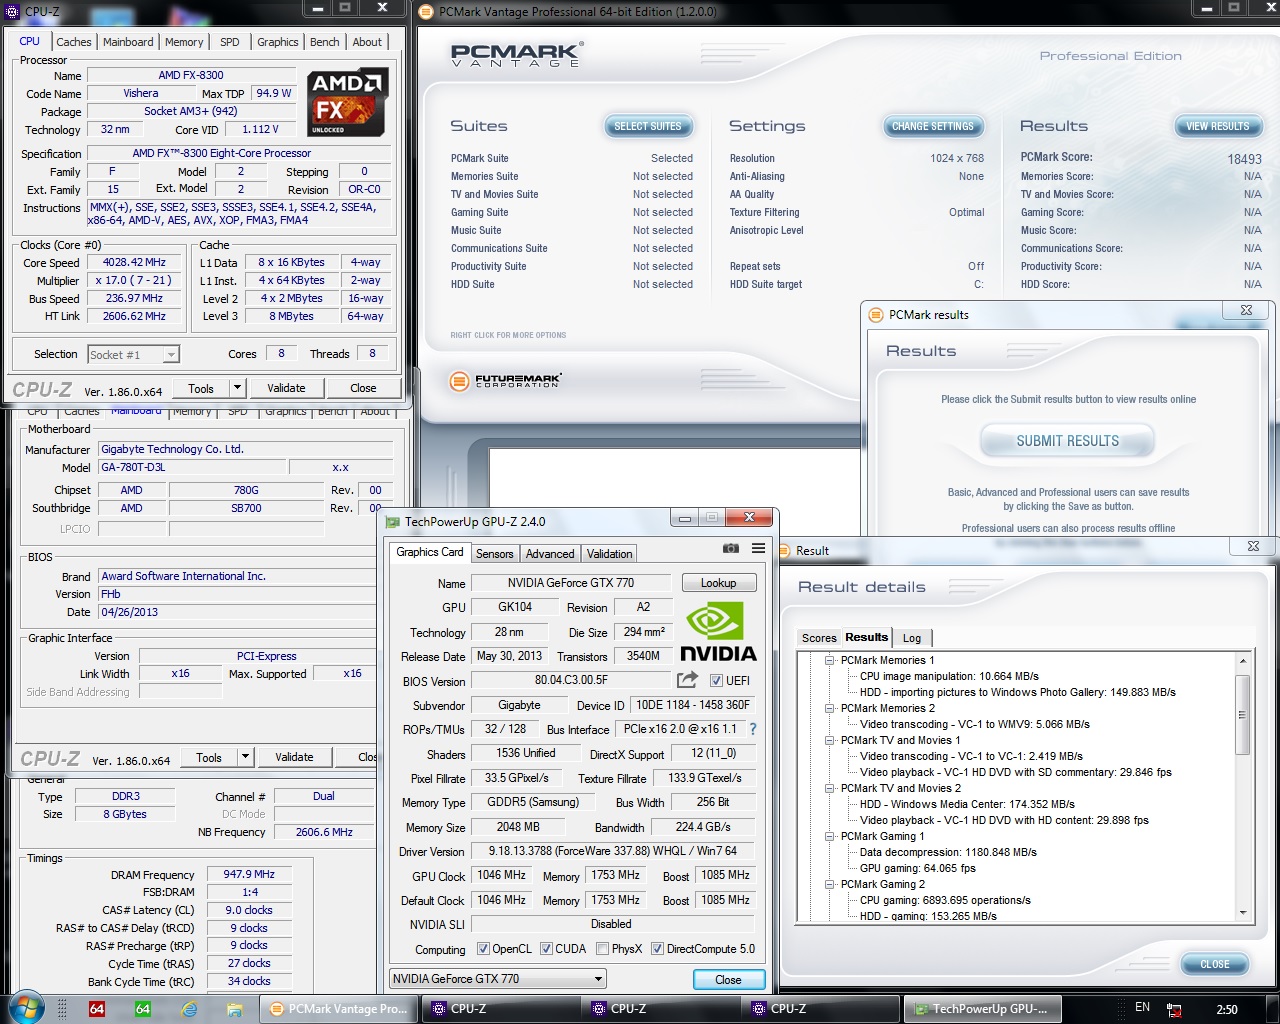Image resolution: width=1280 pixels, height=1024 pixels.
Task: Collapse the PCMark TV and Movies 2 node
Action: (830, 788)
